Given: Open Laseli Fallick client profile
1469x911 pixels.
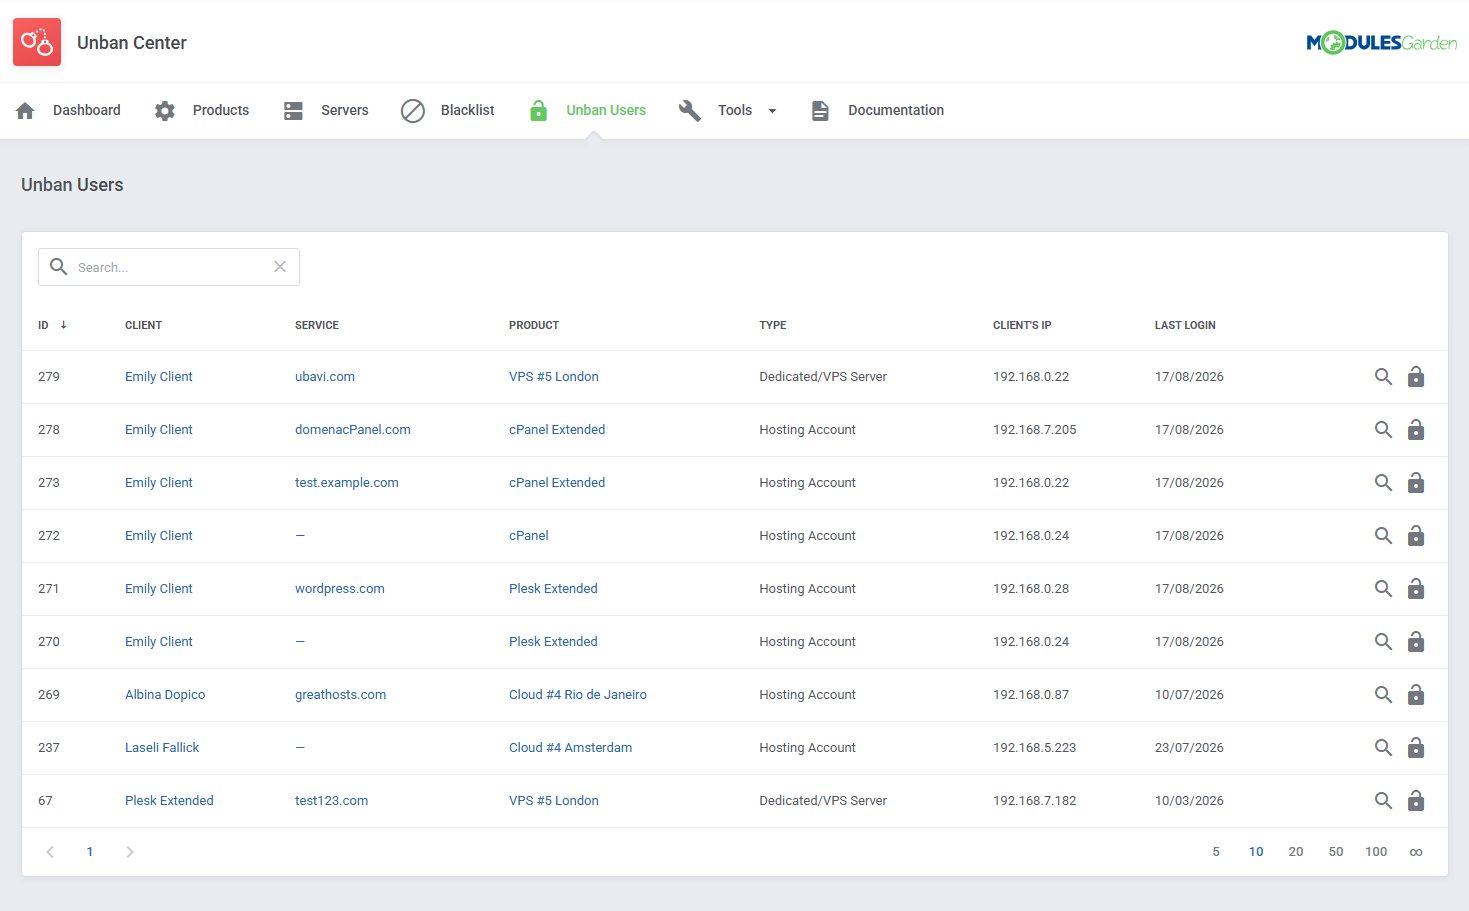Looking at the screenshot, I should [162, 748].
